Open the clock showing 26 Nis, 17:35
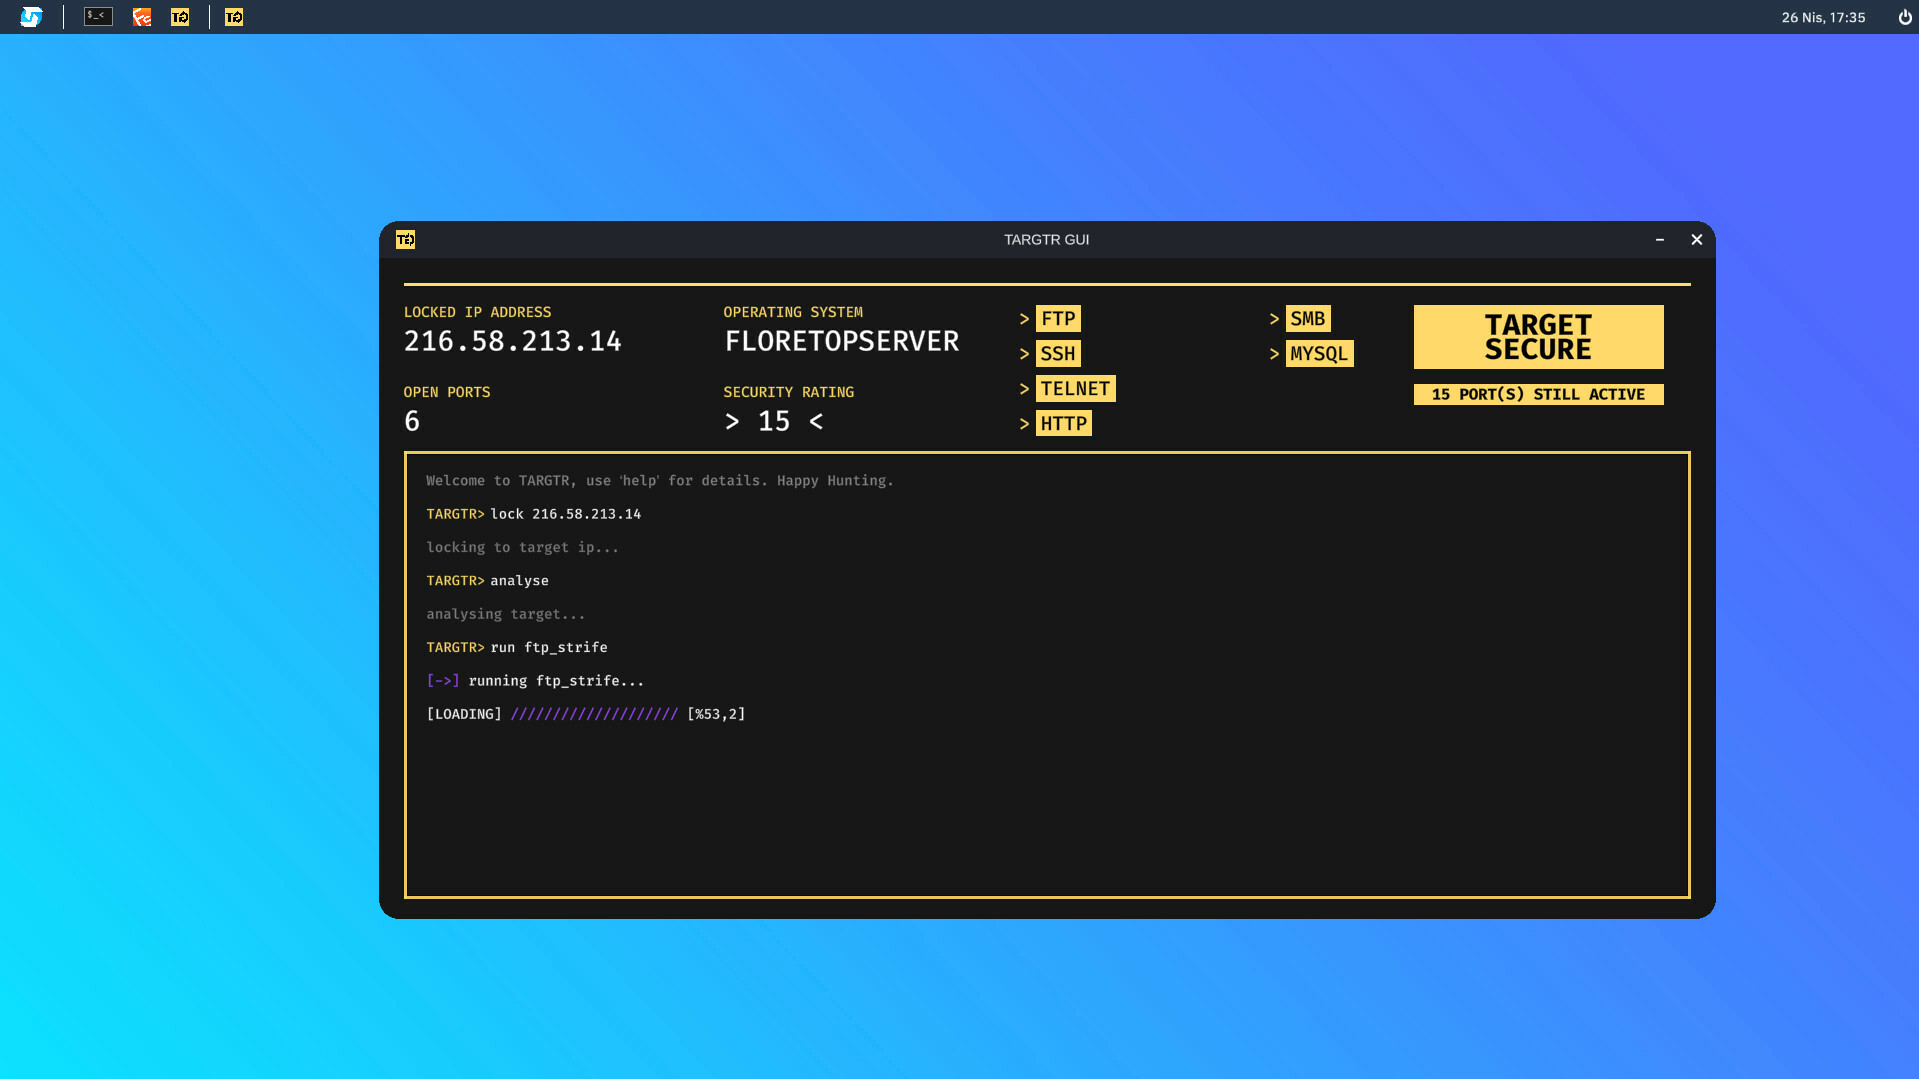The width and height of the screenshot is (1919, 1079). click(x=1823, y=17)
